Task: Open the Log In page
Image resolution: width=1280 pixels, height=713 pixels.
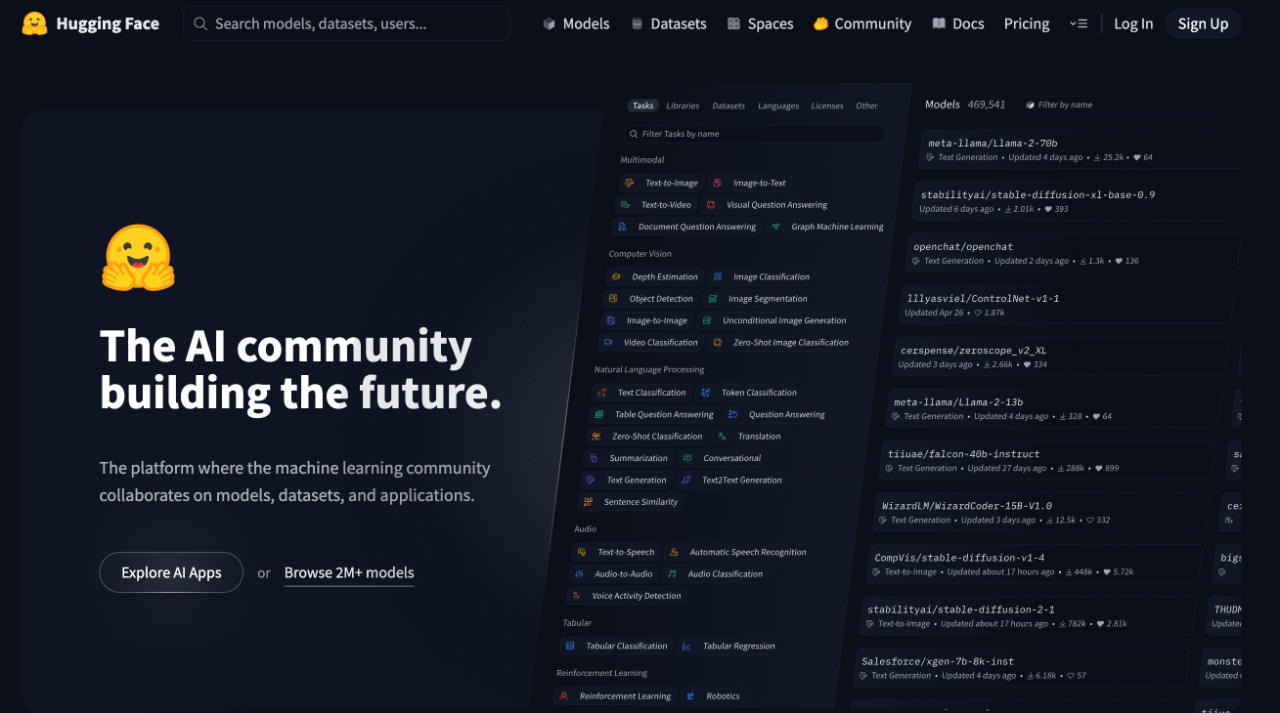Action: [1133, 24]
